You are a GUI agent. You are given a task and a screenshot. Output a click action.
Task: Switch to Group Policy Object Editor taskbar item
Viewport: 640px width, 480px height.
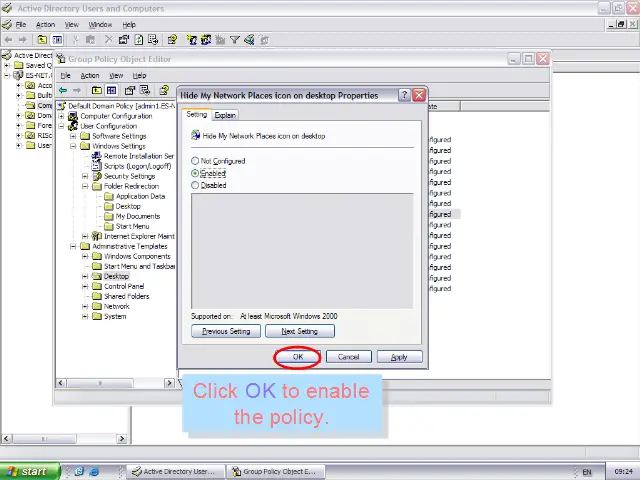pyautogui.click(x=276, y=471)
